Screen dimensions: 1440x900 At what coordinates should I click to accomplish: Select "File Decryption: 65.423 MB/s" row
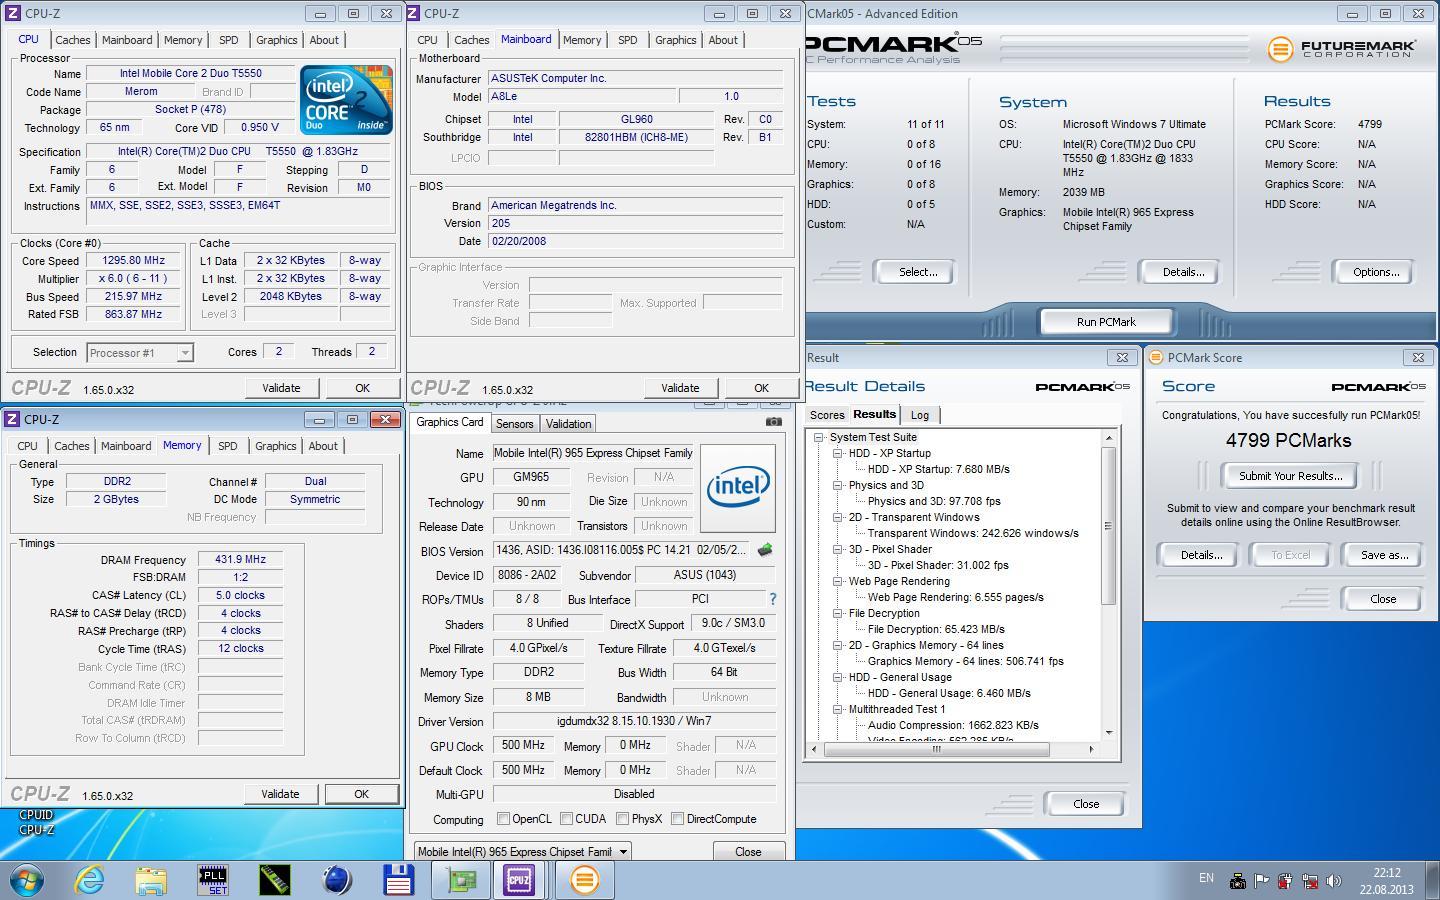(936, 629)
